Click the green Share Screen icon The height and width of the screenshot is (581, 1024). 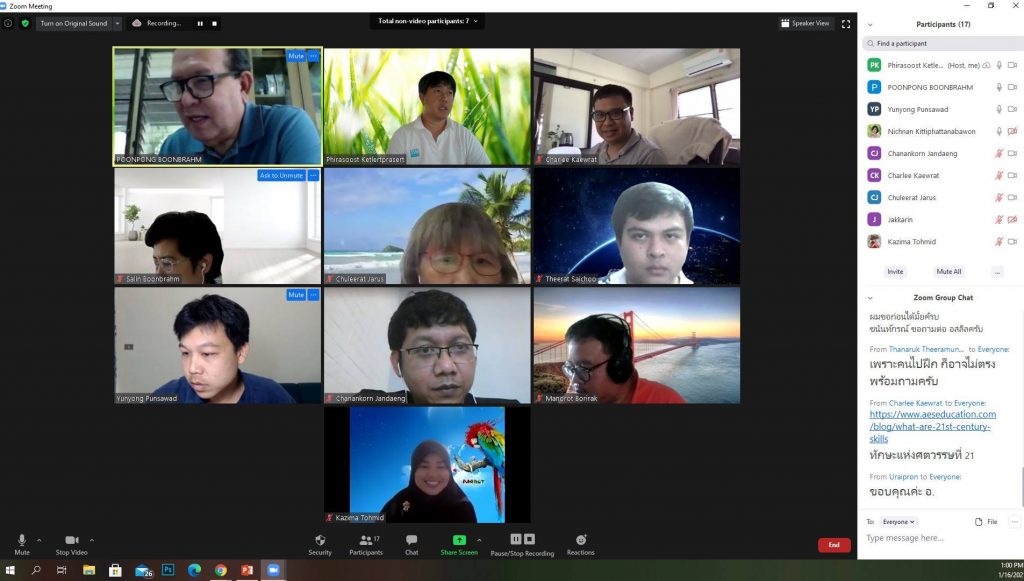coord(459,540)
